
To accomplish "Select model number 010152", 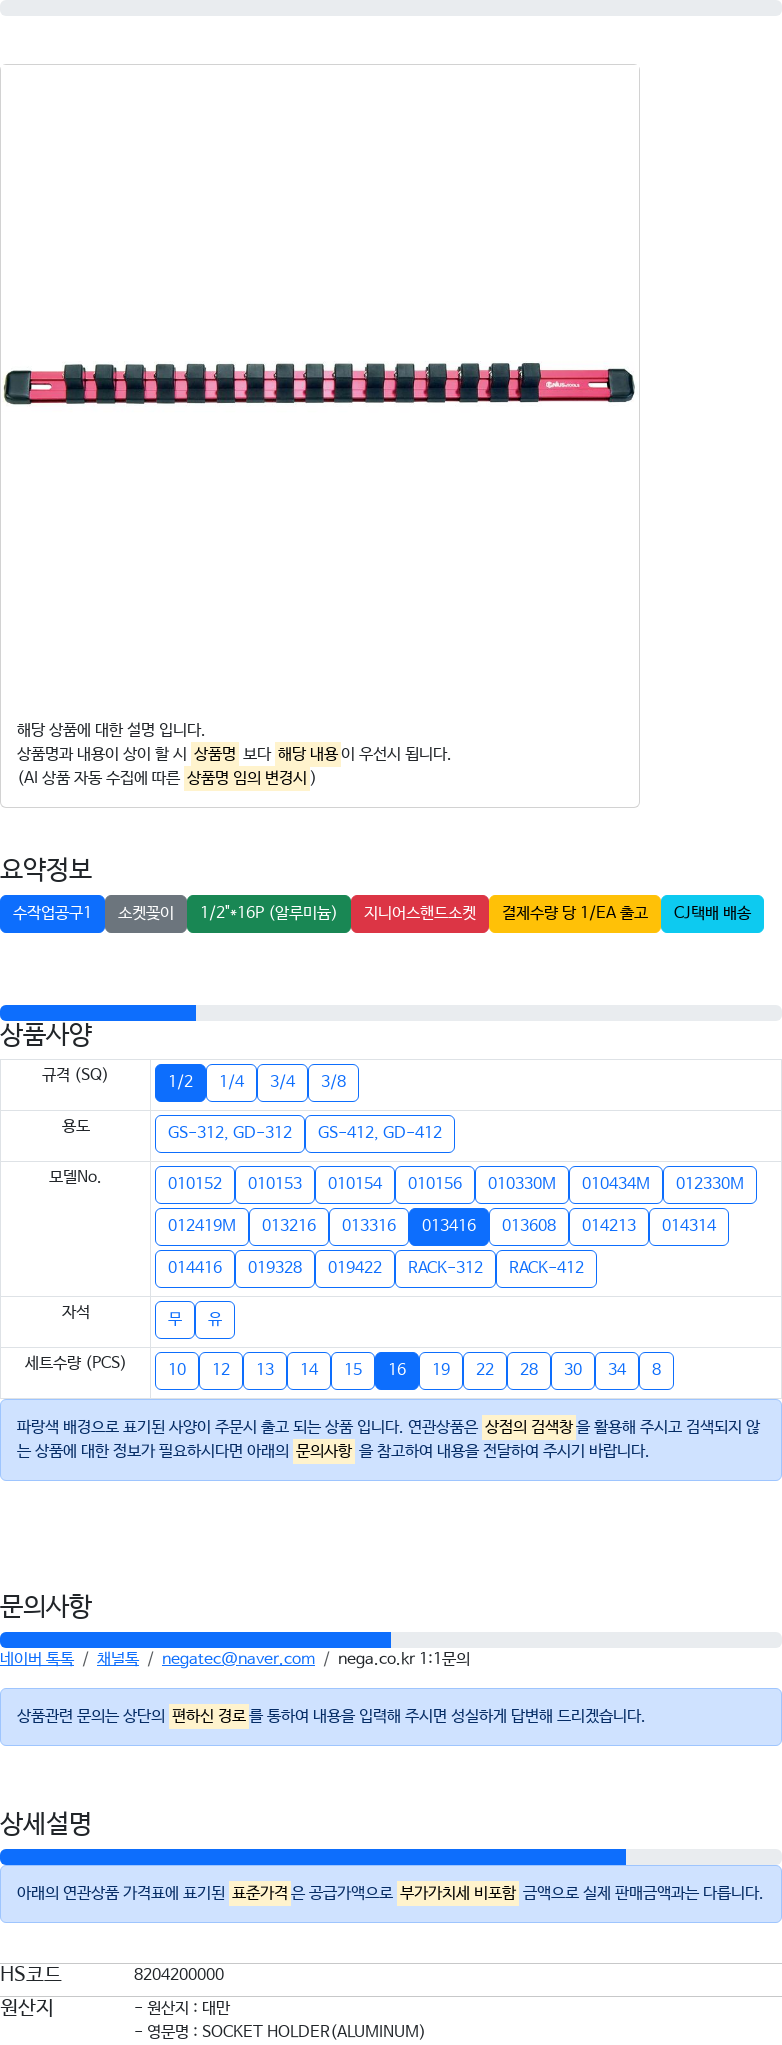I will [x=195, y=1184].
